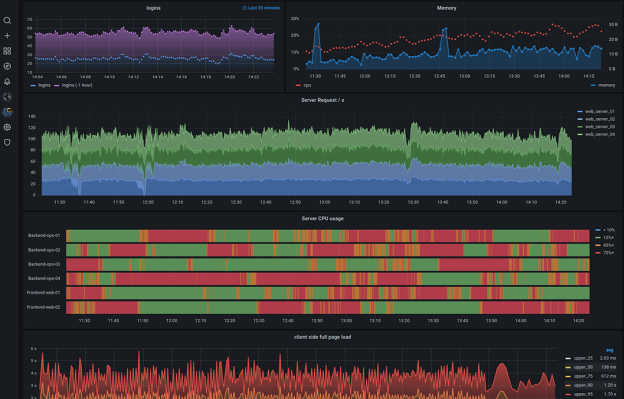Click the 140 label on Server Request axis
Image resolution: width=624 pixels, height=399 pixels.
coord(32,117)
